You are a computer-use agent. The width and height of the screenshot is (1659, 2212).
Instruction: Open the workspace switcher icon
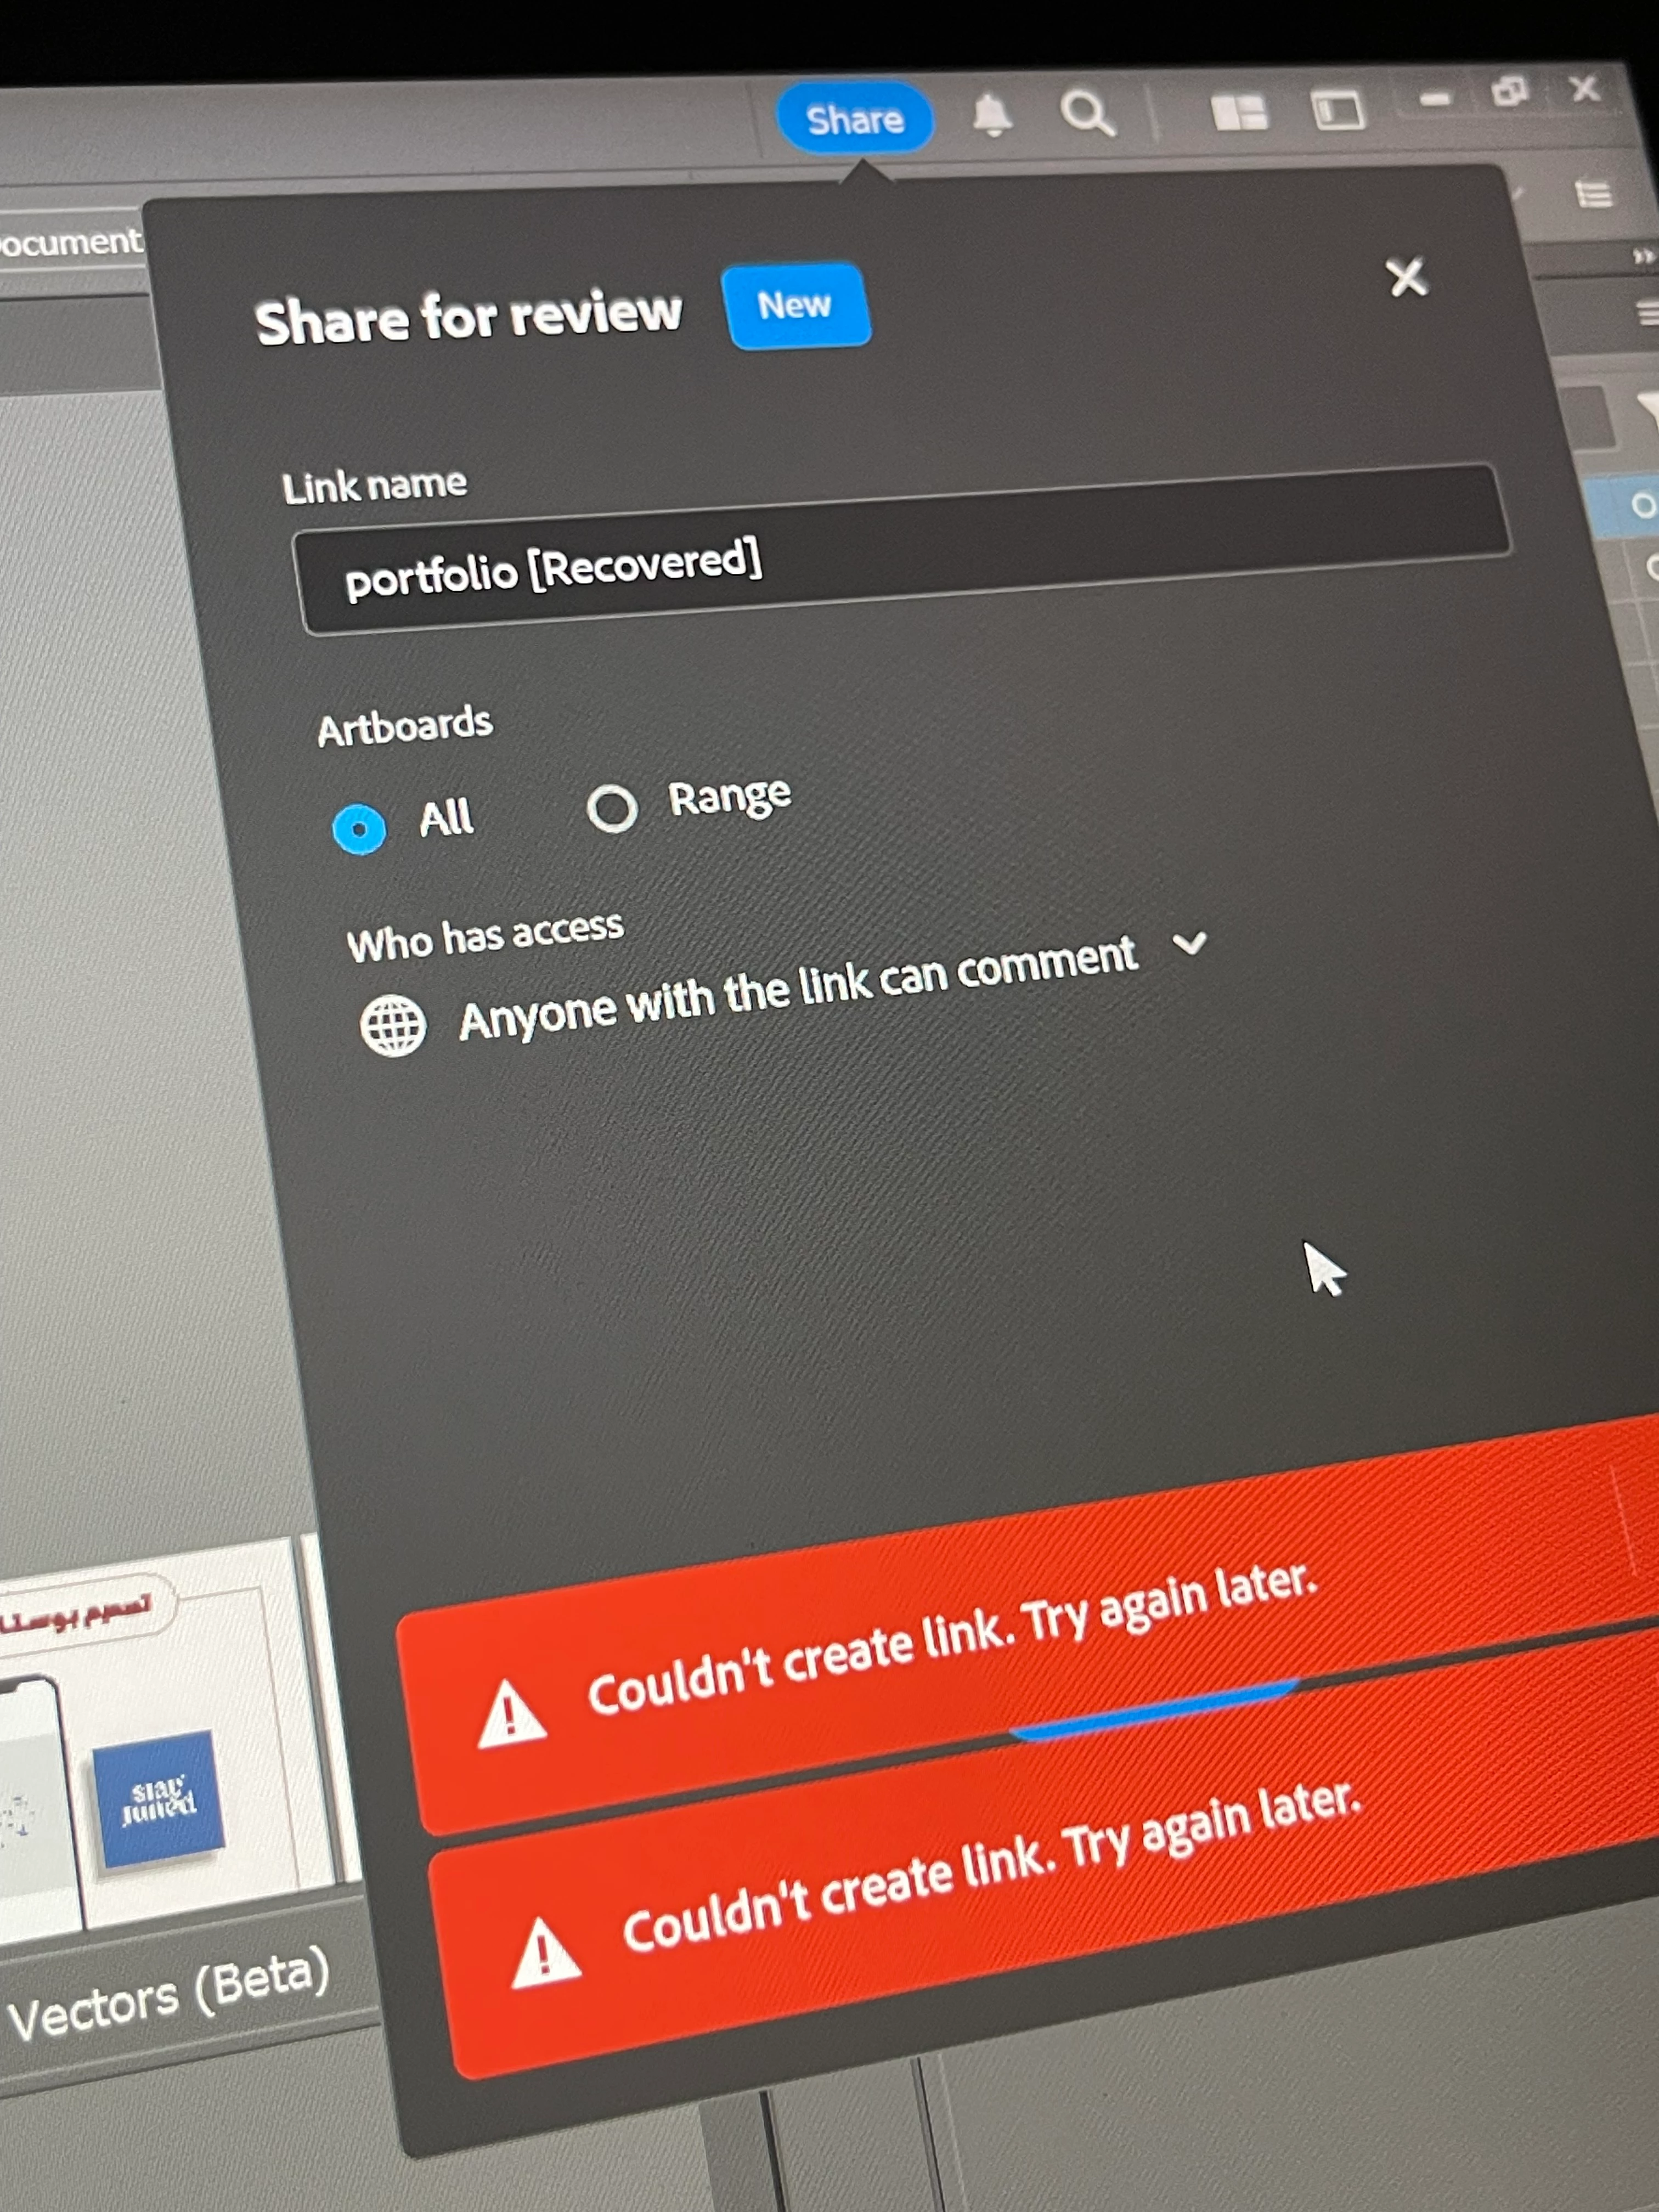1338,109
